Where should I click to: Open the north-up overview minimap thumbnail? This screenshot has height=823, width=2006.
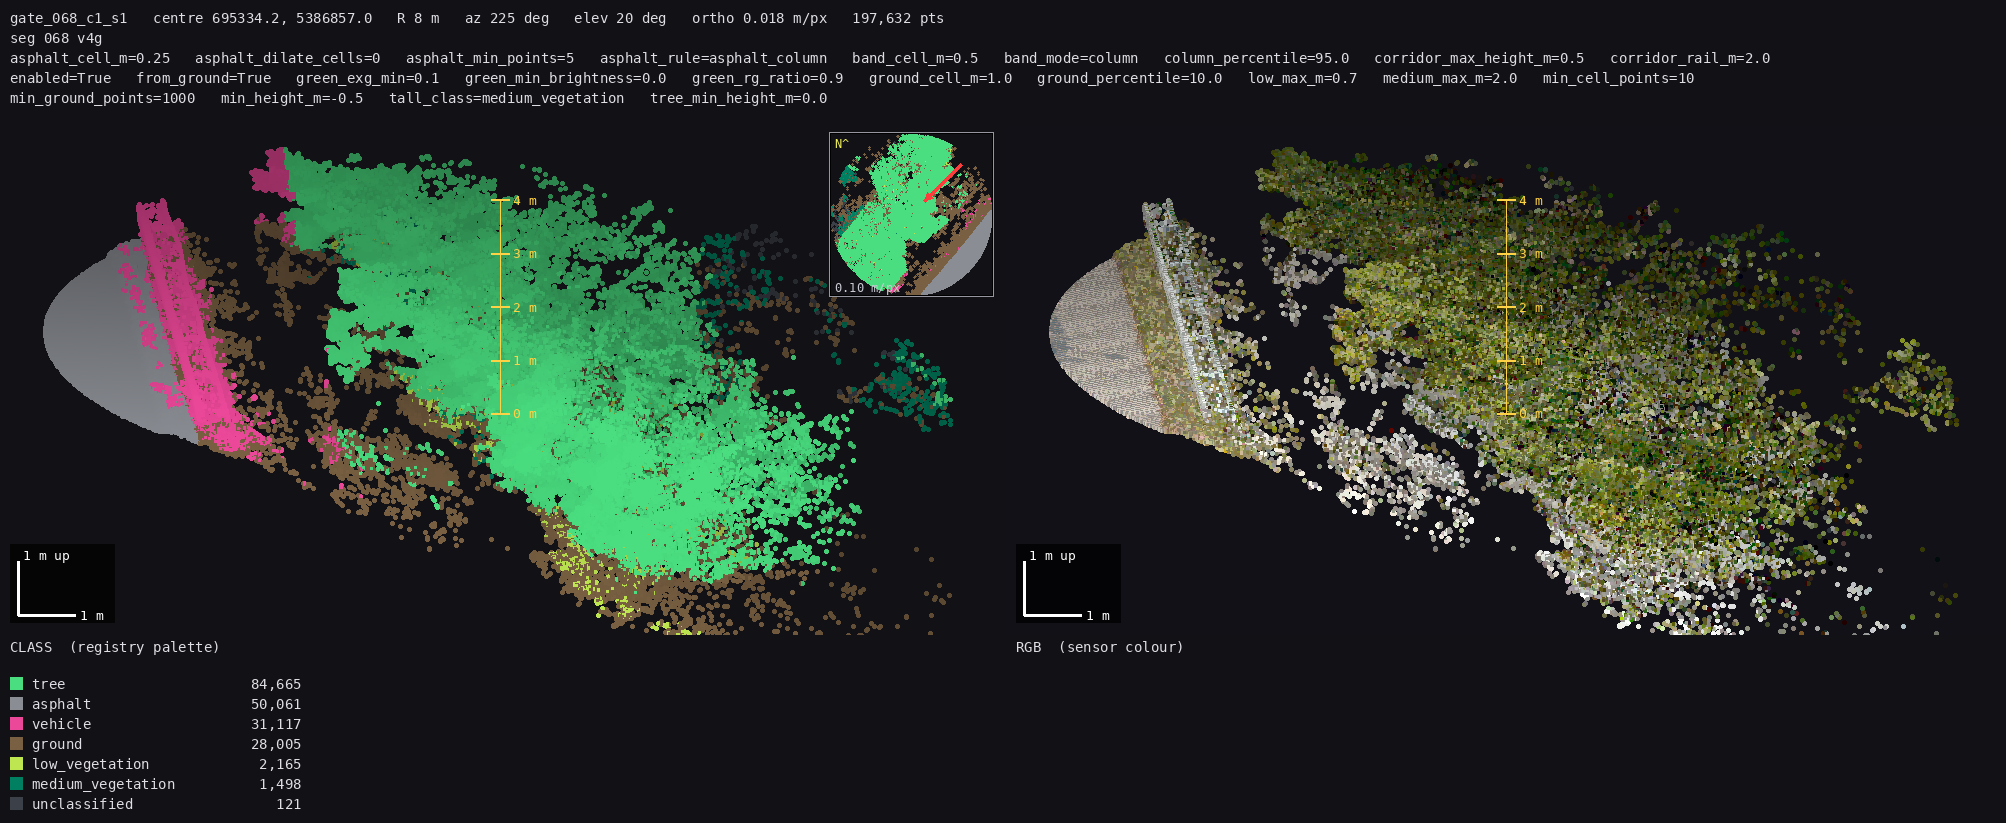click(x=911, y=214)
